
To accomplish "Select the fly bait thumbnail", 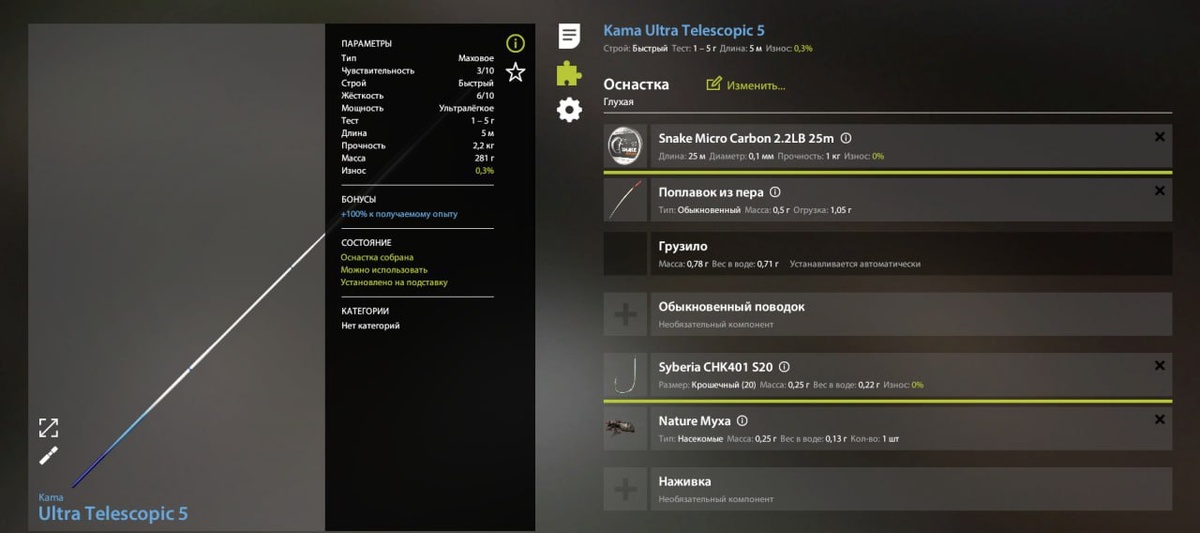I will click(x=625, y=429).
